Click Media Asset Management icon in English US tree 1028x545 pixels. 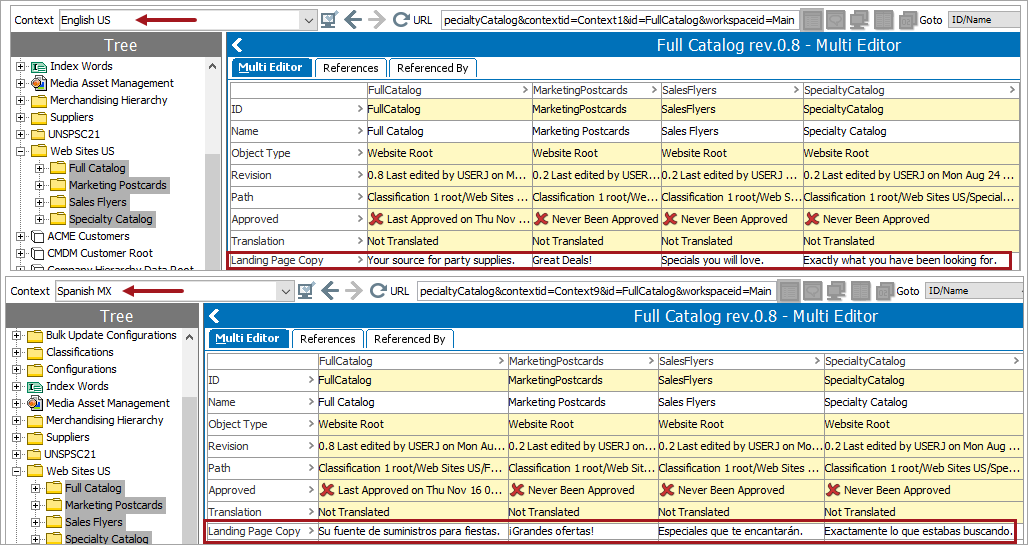pos(39,83)
